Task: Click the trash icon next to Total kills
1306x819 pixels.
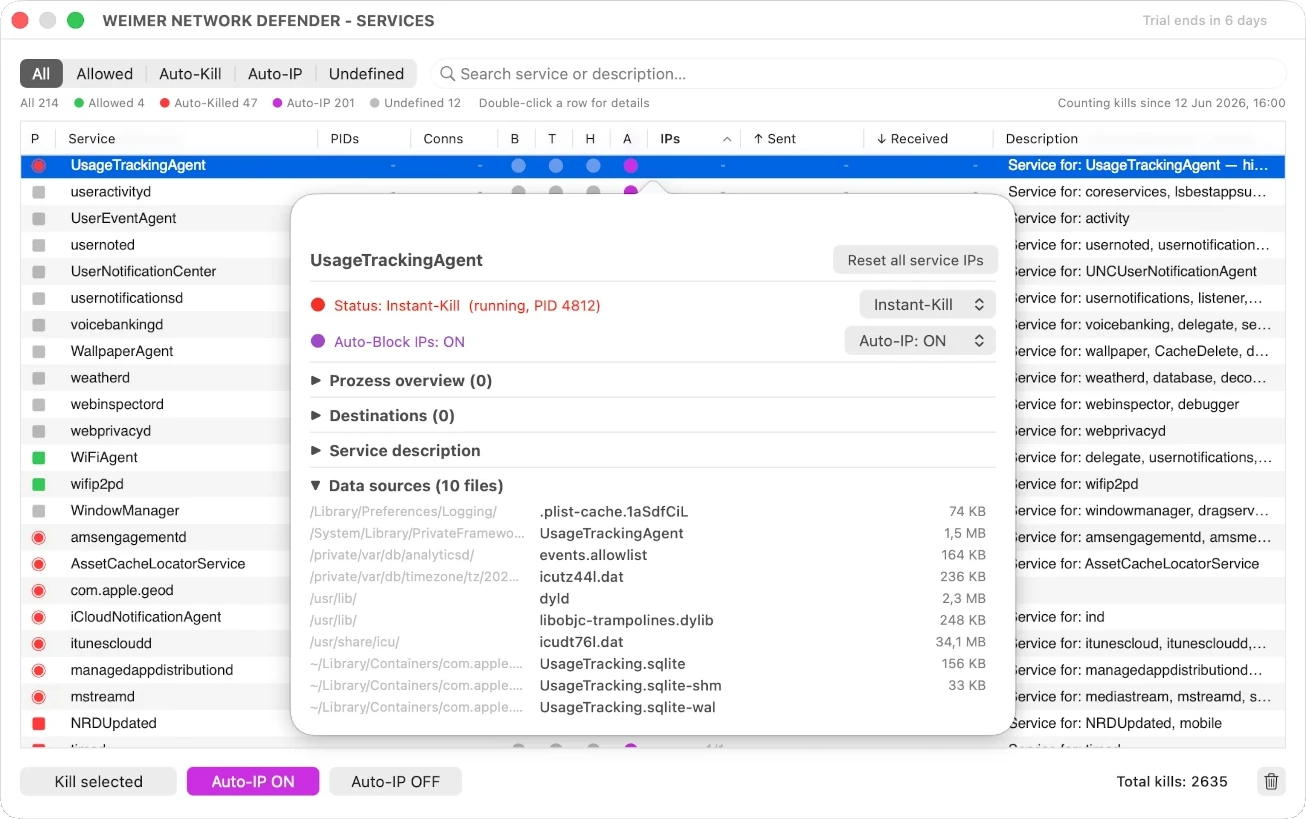Action: click(x=1271, y=782)
